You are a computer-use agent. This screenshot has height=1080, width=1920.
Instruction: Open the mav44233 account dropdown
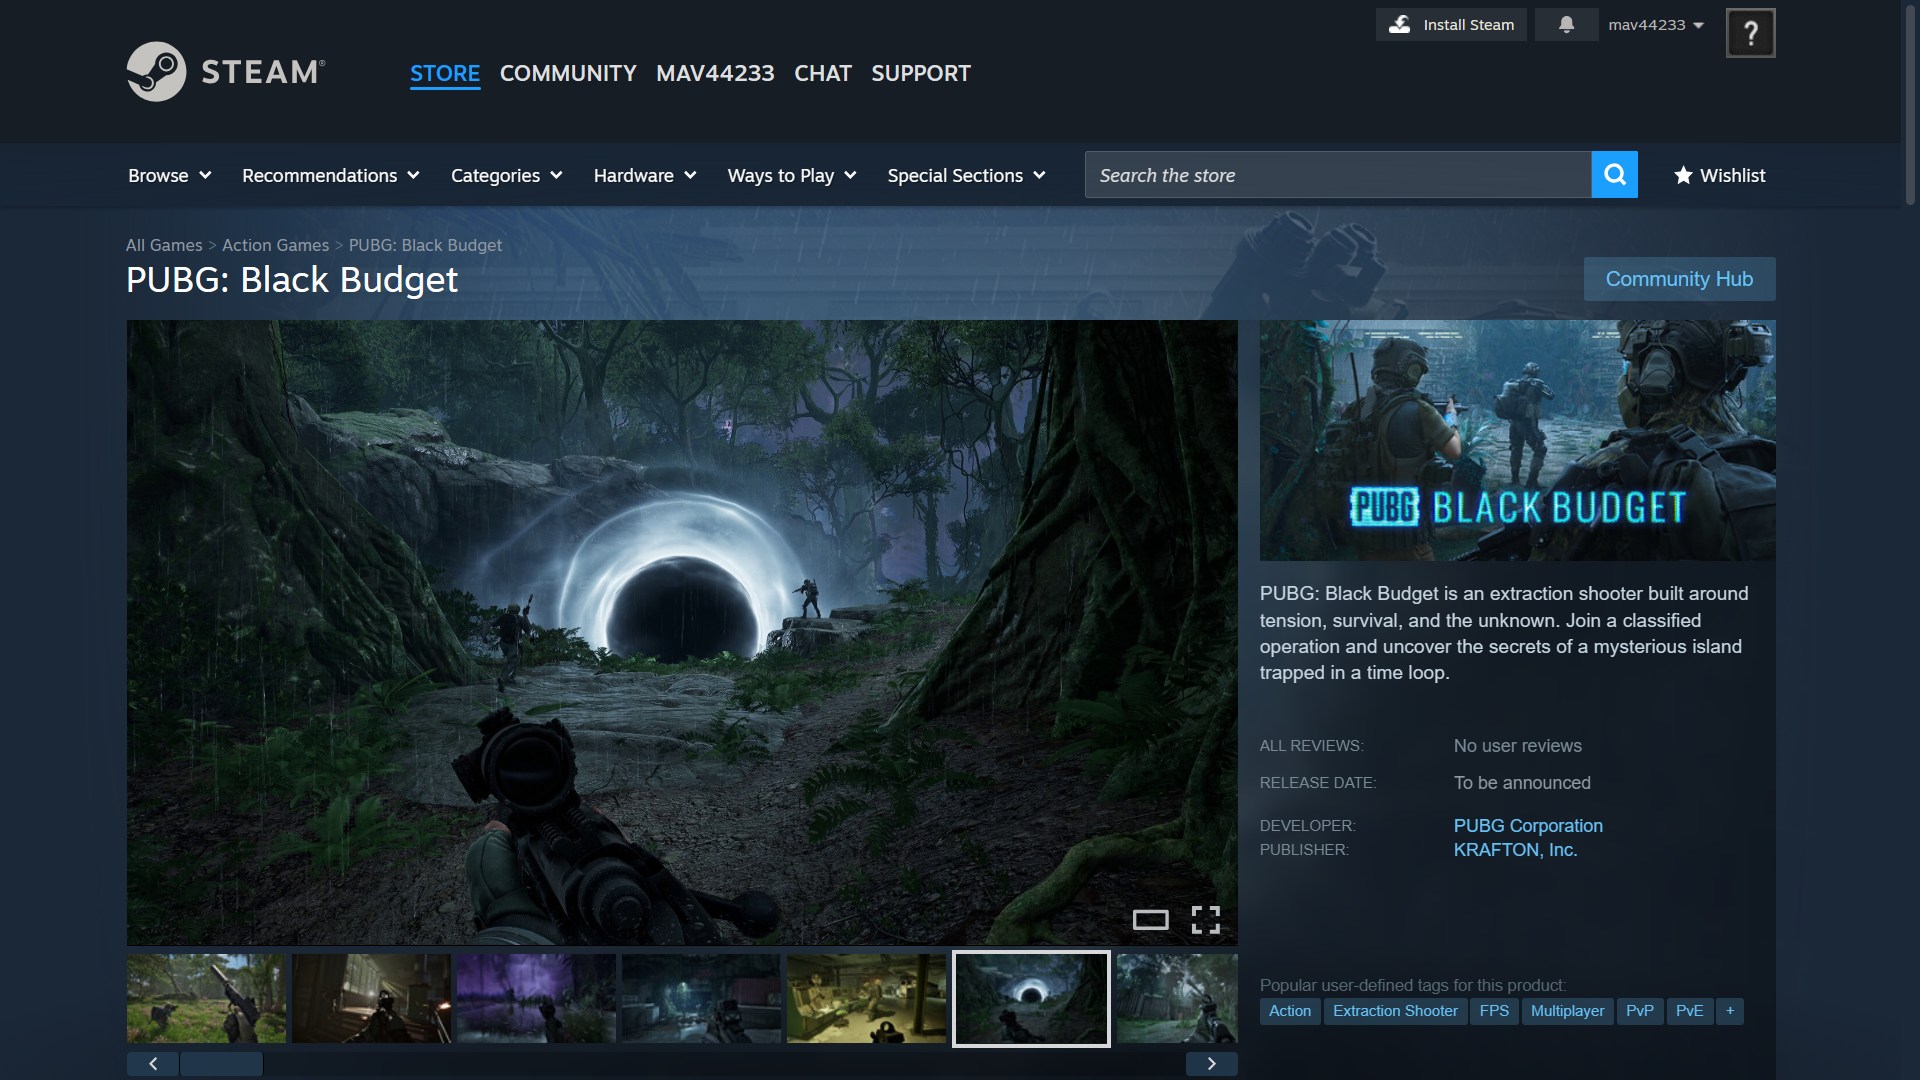tap(1655, 25)
